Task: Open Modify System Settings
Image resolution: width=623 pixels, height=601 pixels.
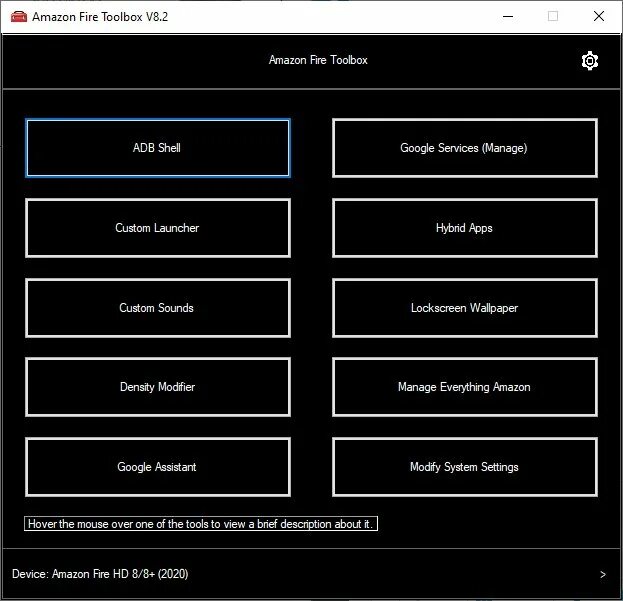Action: (x=464, y=467)
